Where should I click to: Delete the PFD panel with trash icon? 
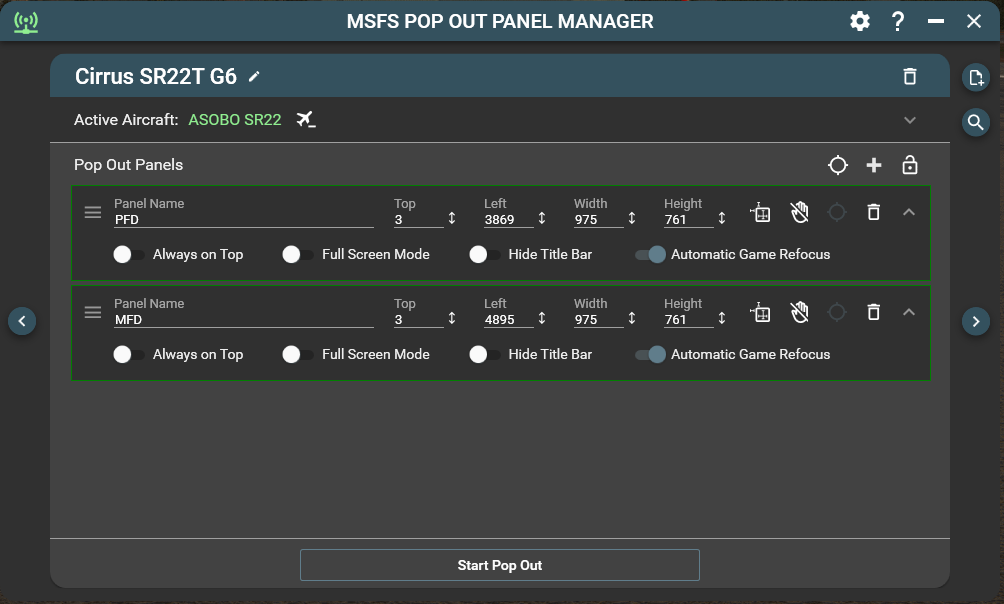(x=873, y=212)
